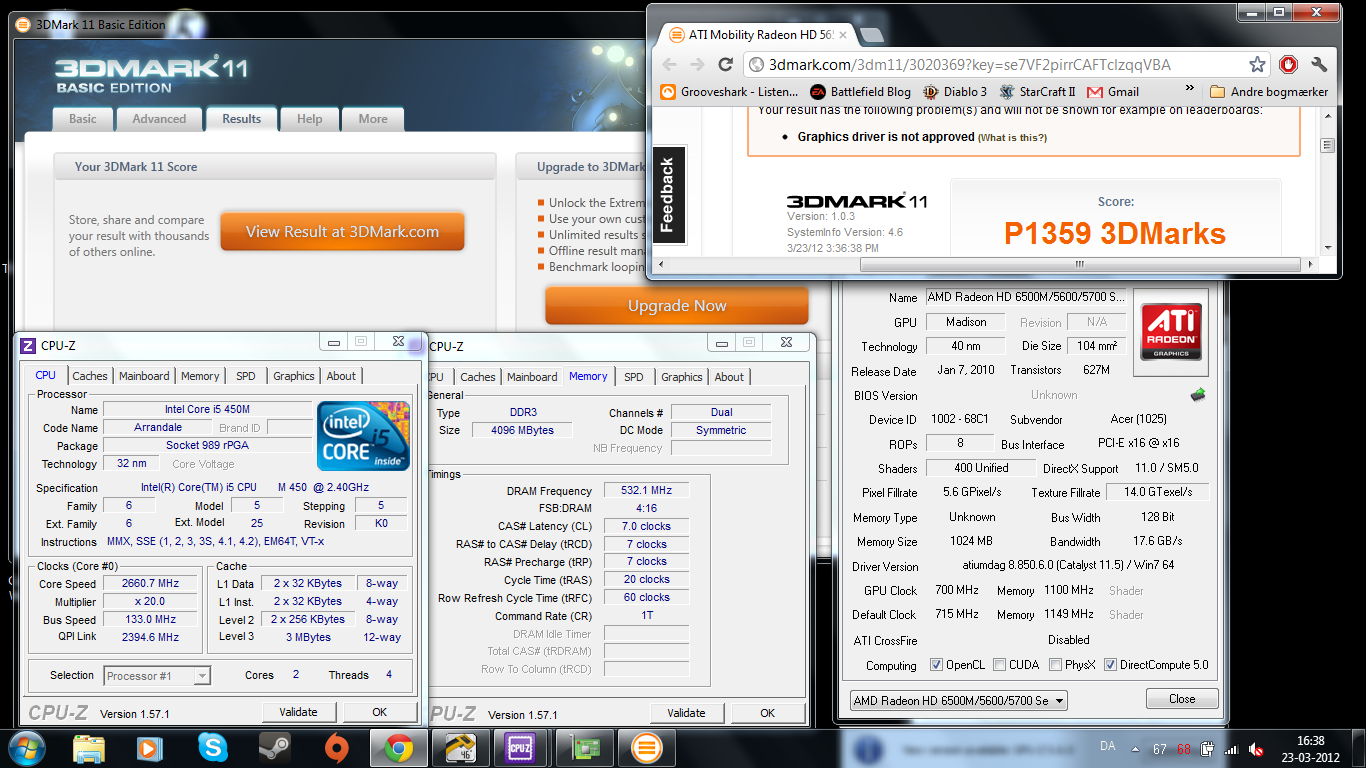
Task: Open Origin from the taskbar
Action: (336, 748)
